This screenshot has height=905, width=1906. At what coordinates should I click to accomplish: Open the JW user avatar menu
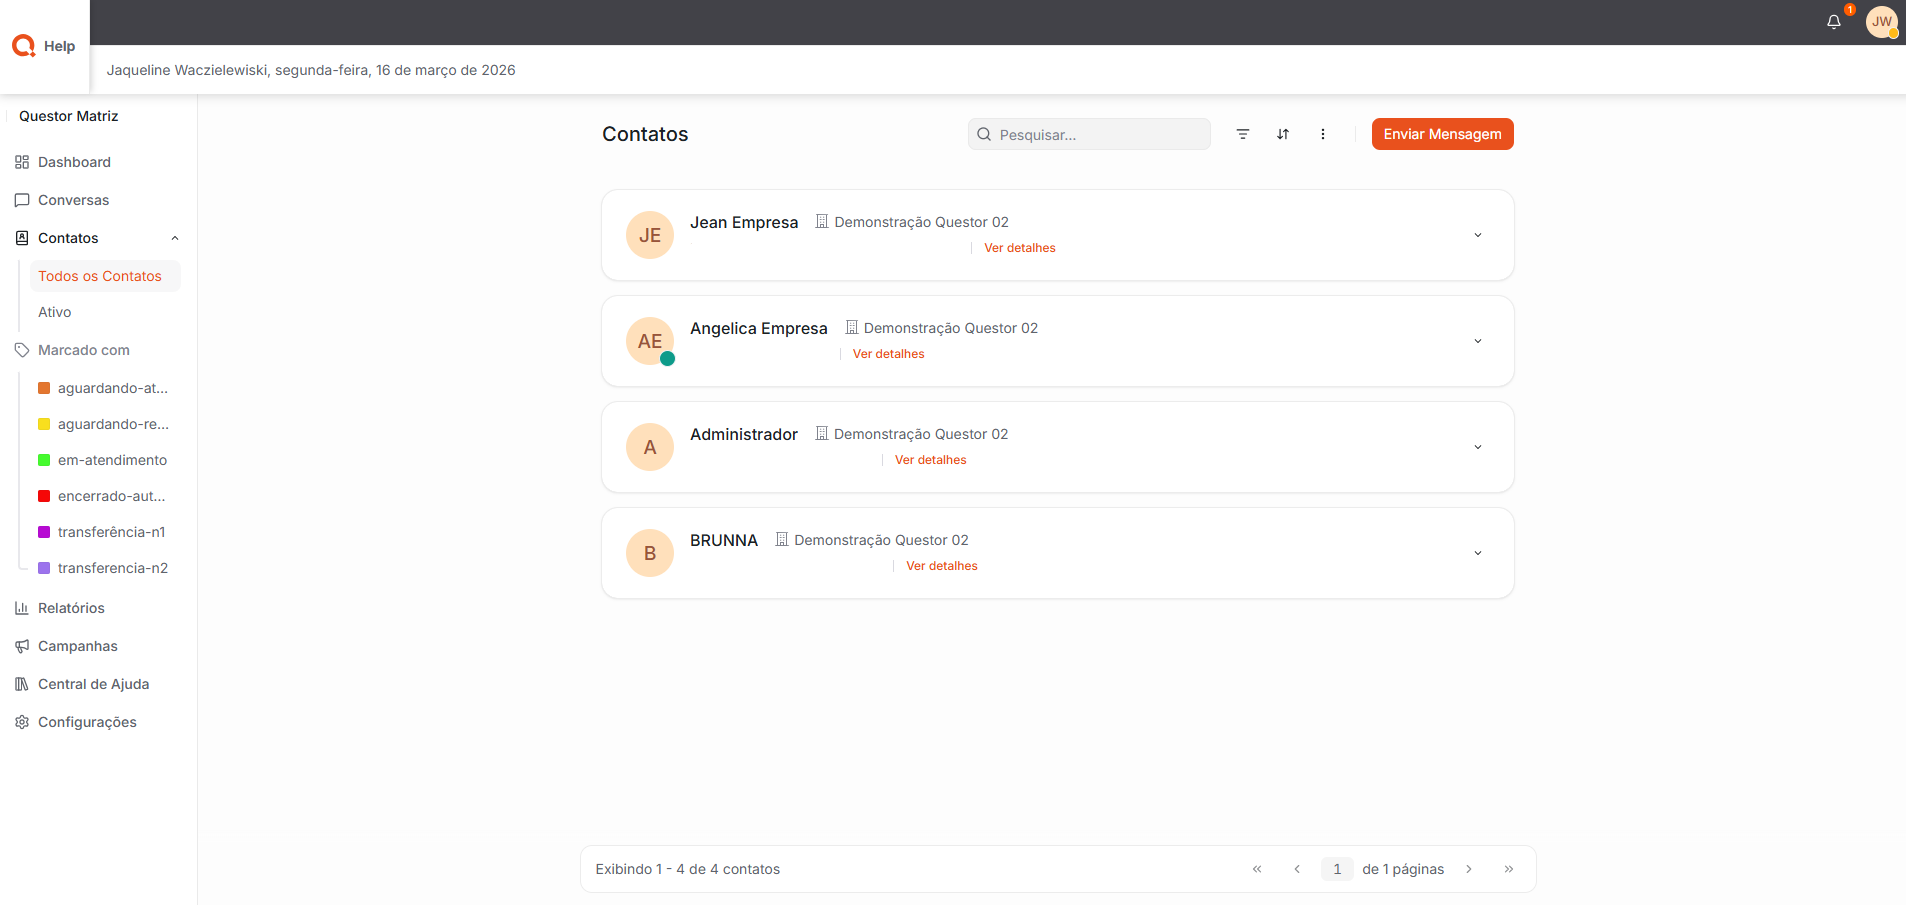point(1881,22)
